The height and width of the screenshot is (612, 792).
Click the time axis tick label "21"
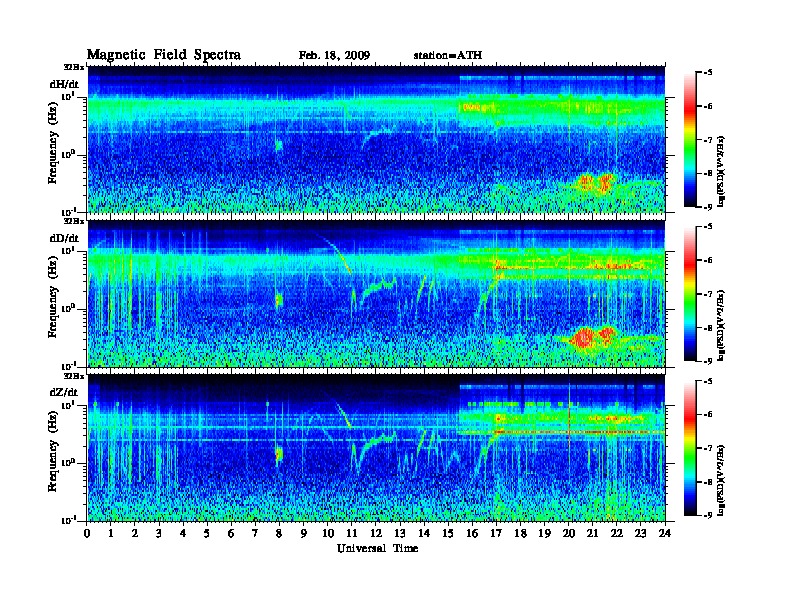click(x=592, y=533)
